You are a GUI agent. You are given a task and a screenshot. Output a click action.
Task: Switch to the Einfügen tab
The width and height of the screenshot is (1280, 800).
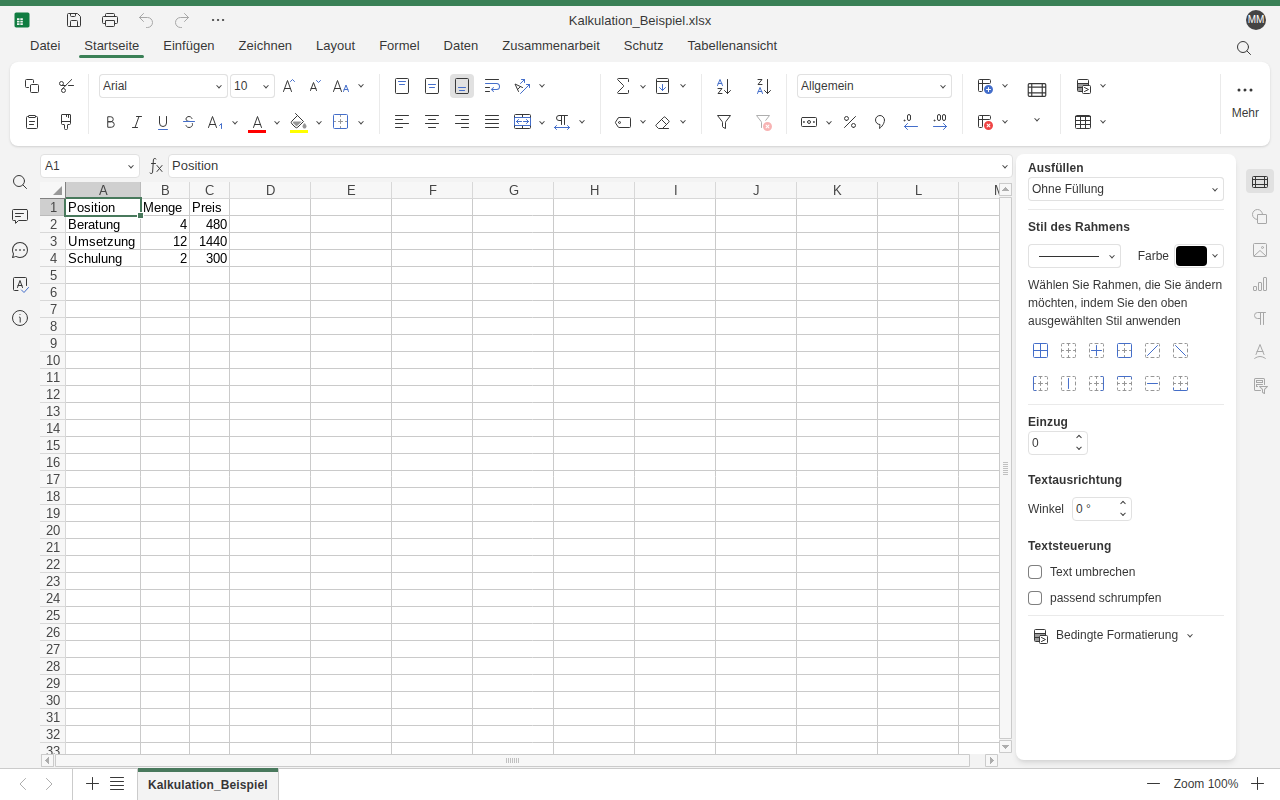coord(189,46)
